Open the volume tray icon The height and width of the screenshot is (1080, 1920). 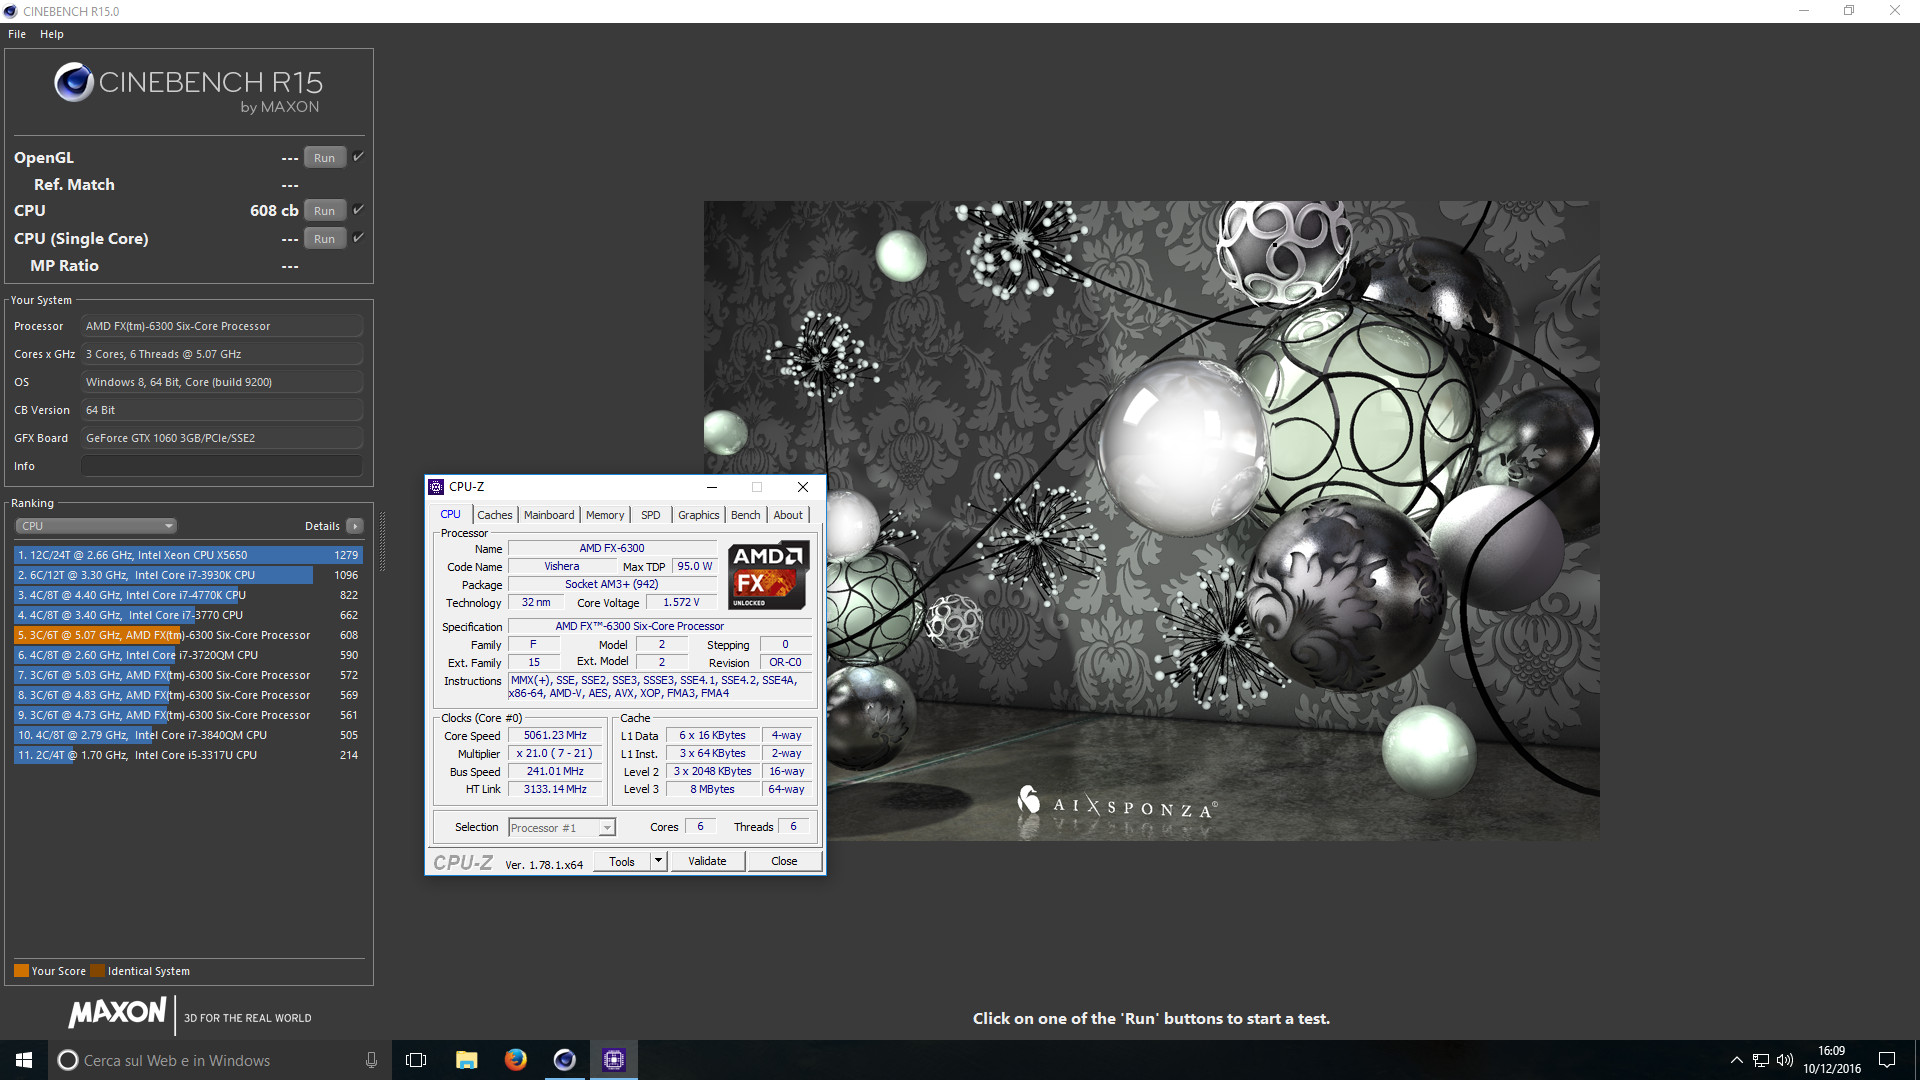[x=1785, y=1060]
